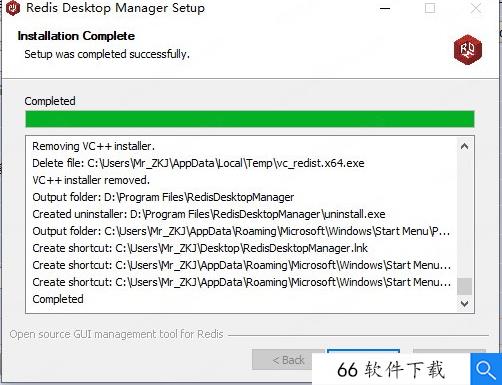Click the log scrollbar thumb

pos(464,286)
